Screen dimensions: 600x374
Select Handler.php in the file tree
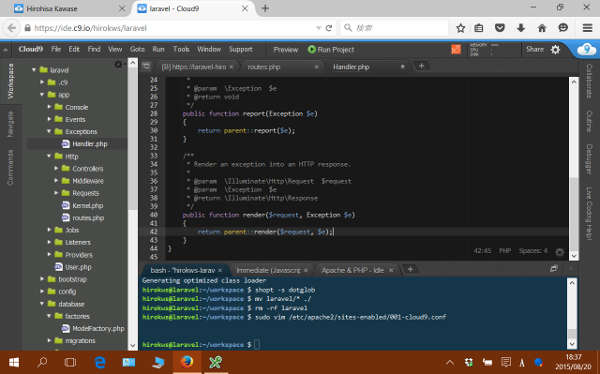click(90, 144)
